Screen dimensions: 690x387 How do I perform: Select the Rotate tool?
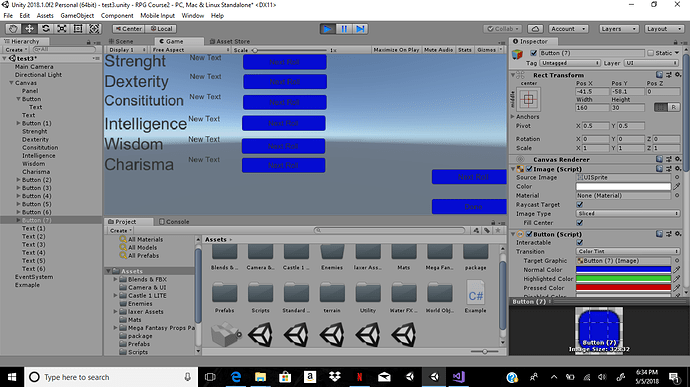click(46, 29)
